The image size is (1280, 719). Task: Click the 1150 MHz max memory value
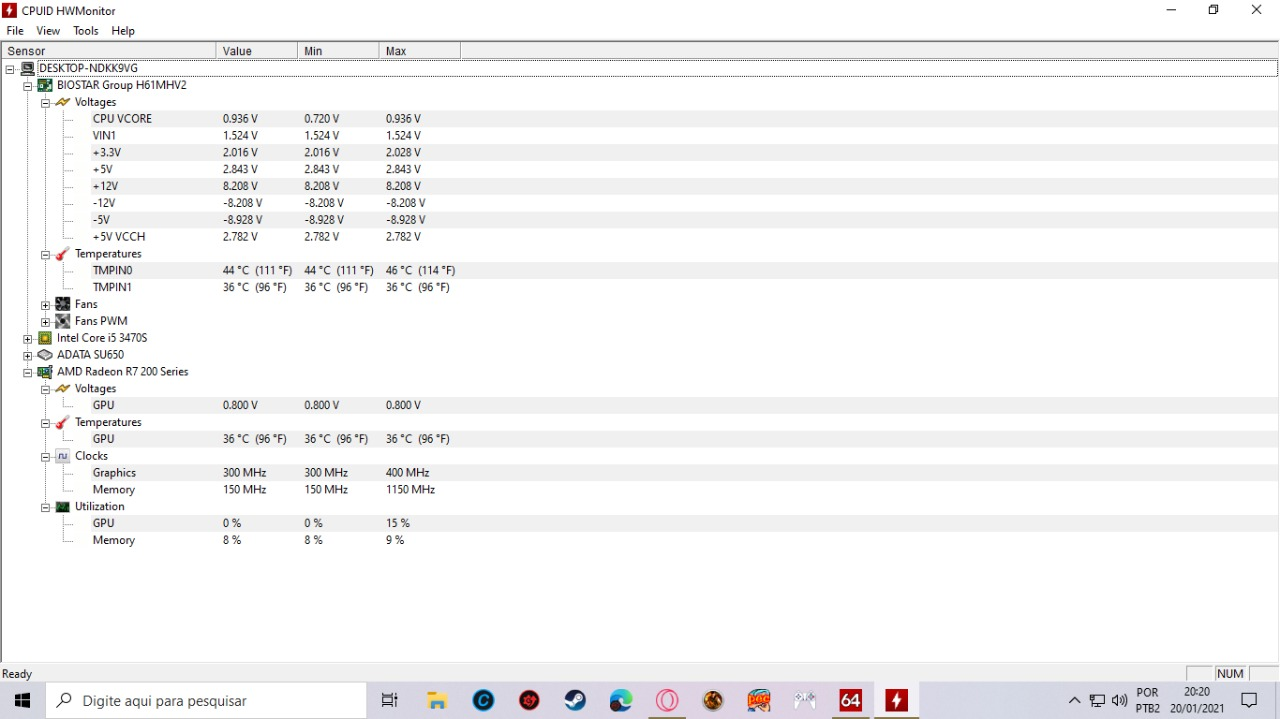point(410,490)
